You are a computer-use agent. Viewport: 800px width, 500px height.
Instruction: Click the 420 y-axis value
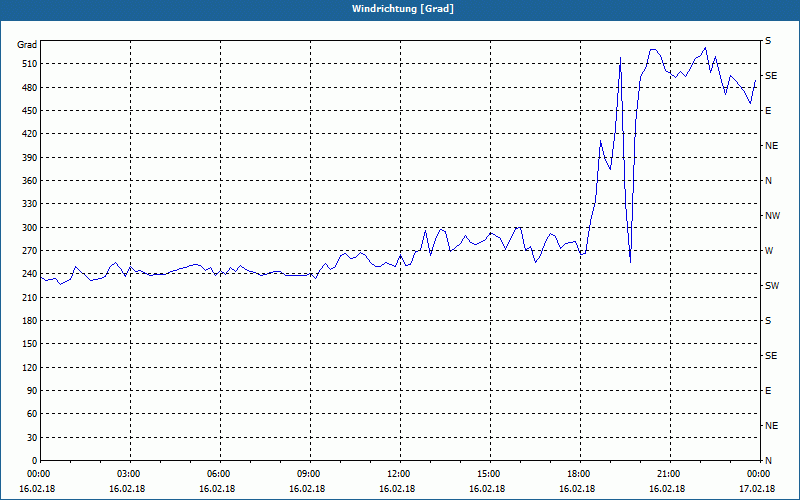tap(29, 134)
